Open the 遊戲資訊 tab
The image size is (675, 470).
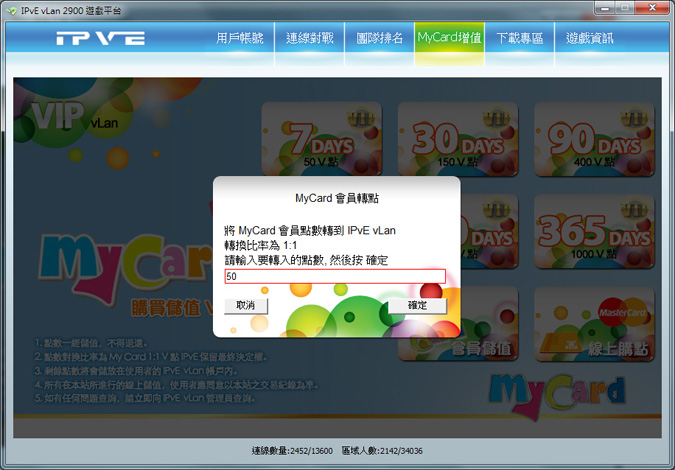click(590, 38)
